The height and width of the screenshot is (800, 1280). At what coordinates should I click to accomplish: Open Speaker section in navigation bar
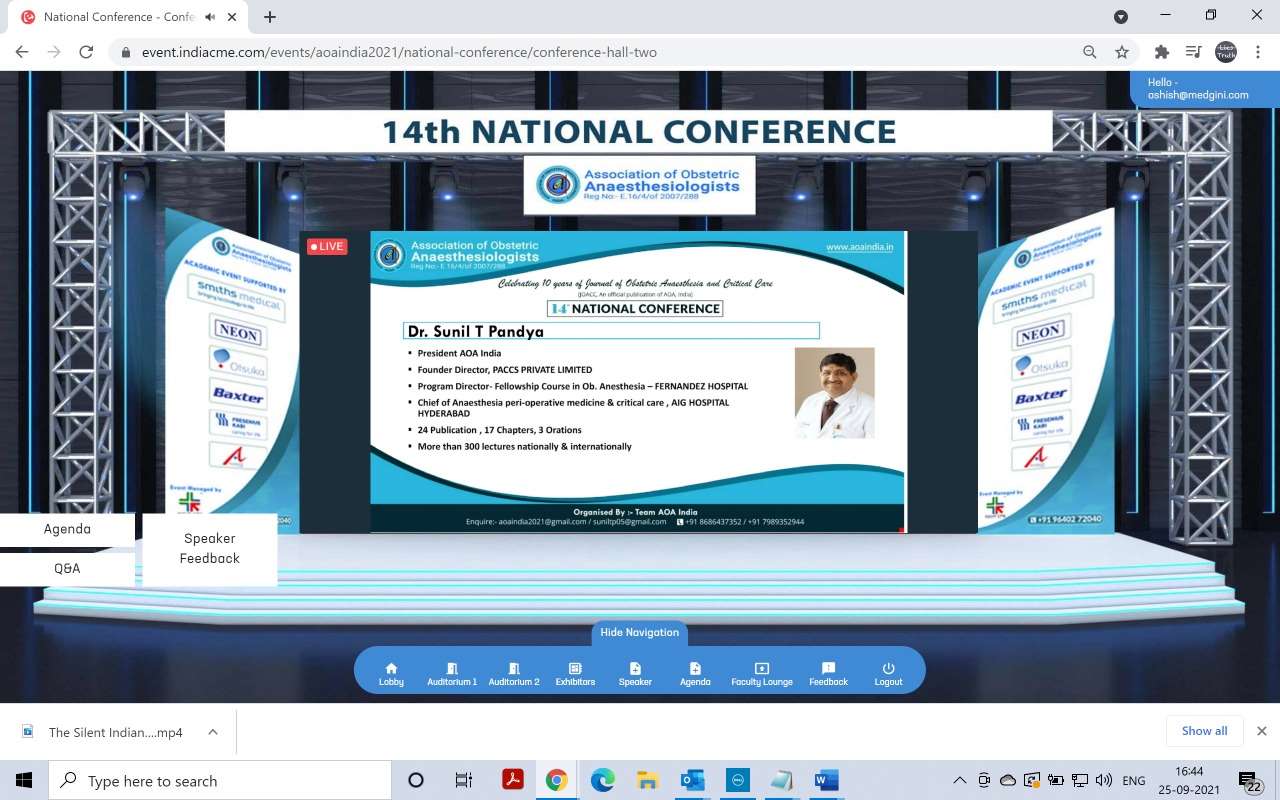[x=635, y=674]
